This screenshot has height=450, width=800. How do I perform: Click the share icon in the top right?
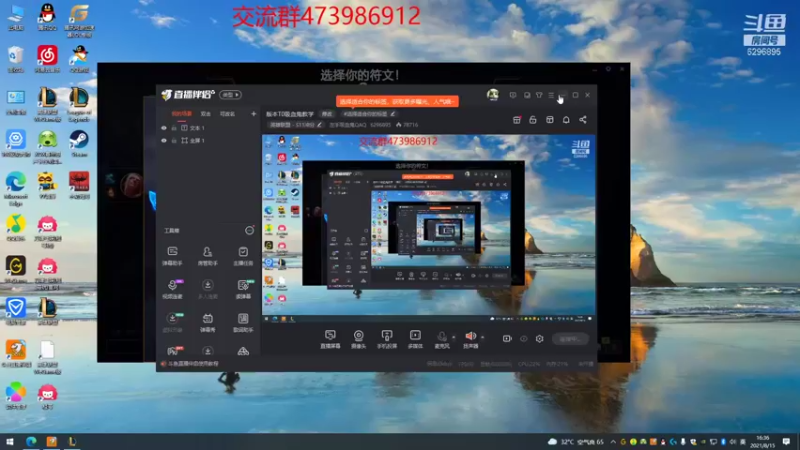coord(583,119)
